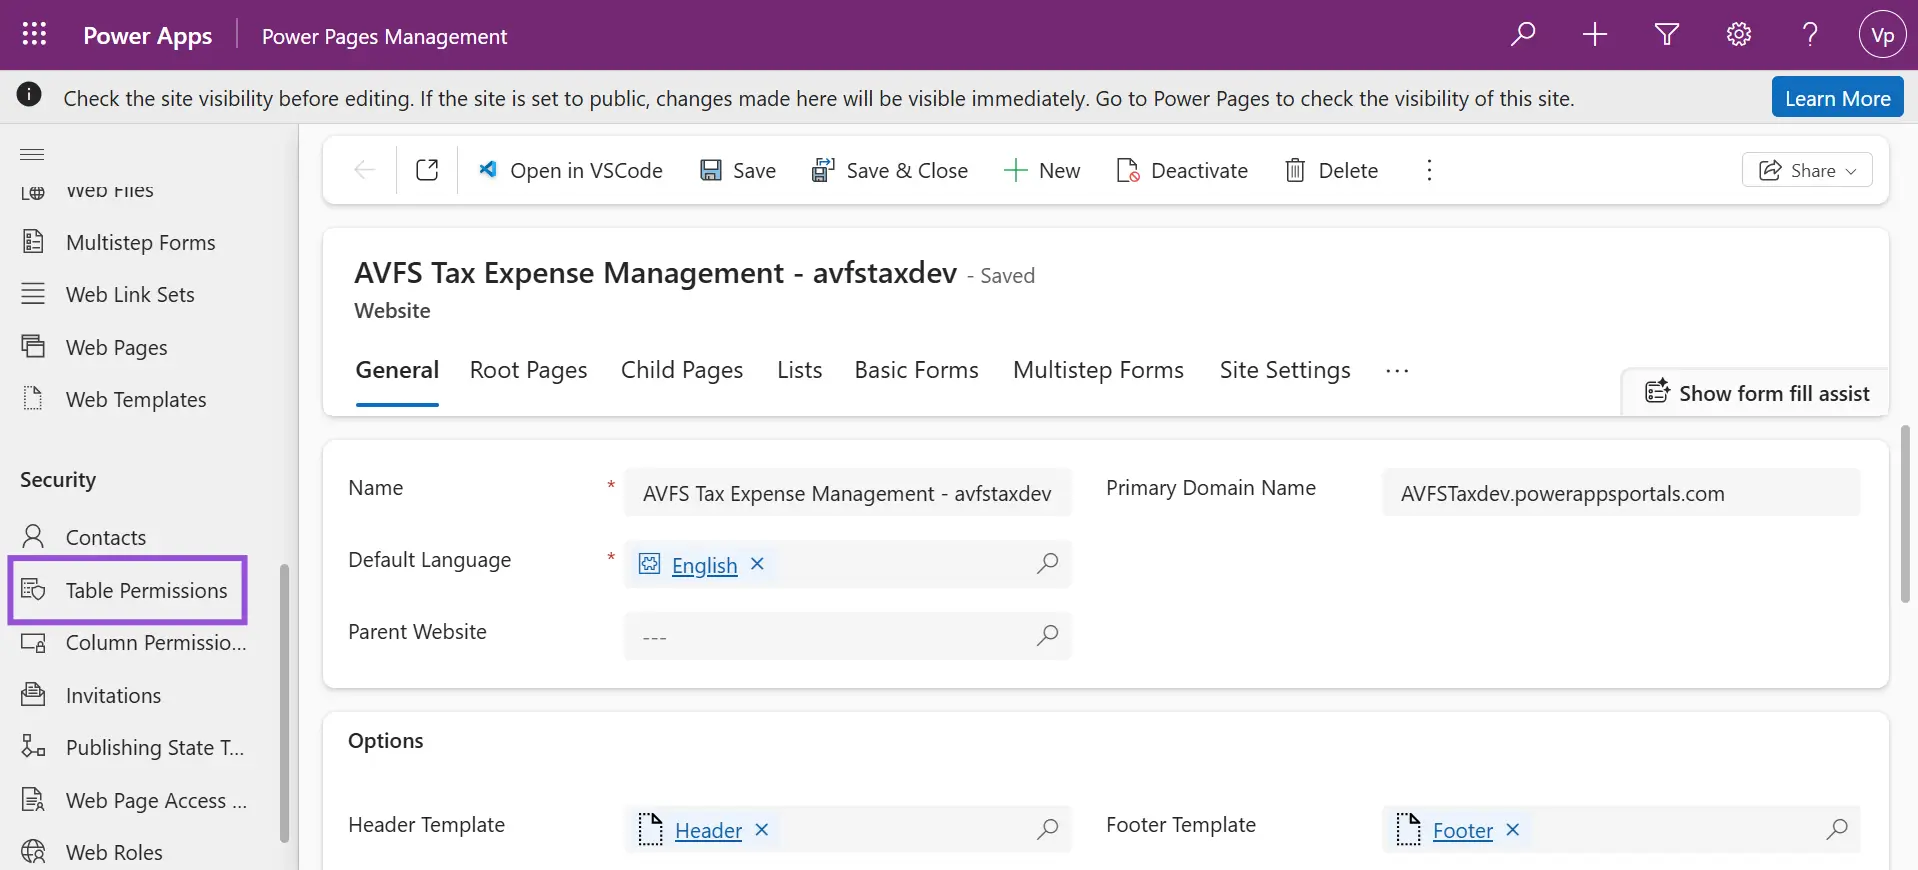Show more tabs via ellipsis
Image resolution: width=1918 pixels, height=870 pixels.
[1397, 371]
